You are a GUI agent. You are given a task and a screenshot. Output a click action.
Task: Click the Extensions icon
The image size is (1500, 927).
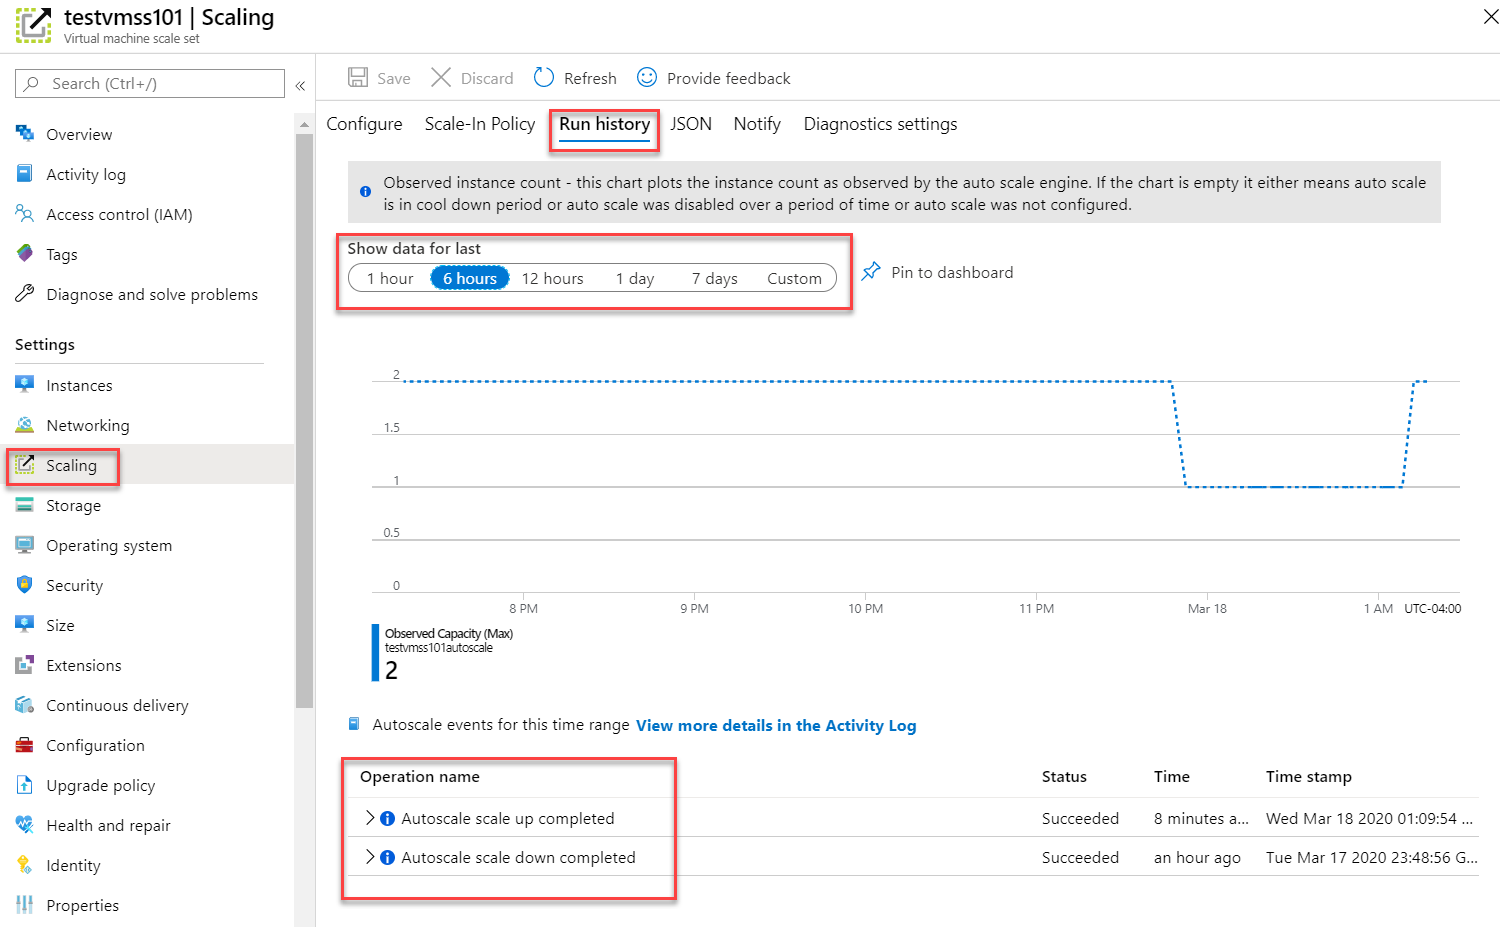[x=25, y=664]
